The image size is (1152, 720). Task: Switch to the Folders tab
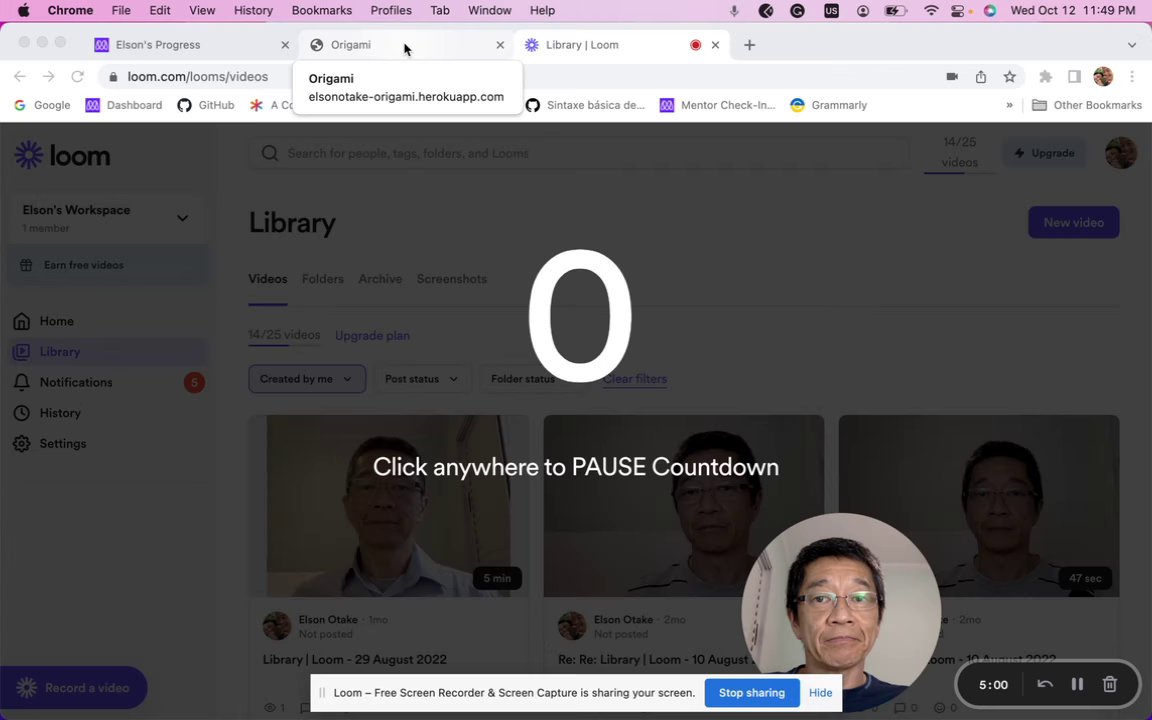[323, 279]
